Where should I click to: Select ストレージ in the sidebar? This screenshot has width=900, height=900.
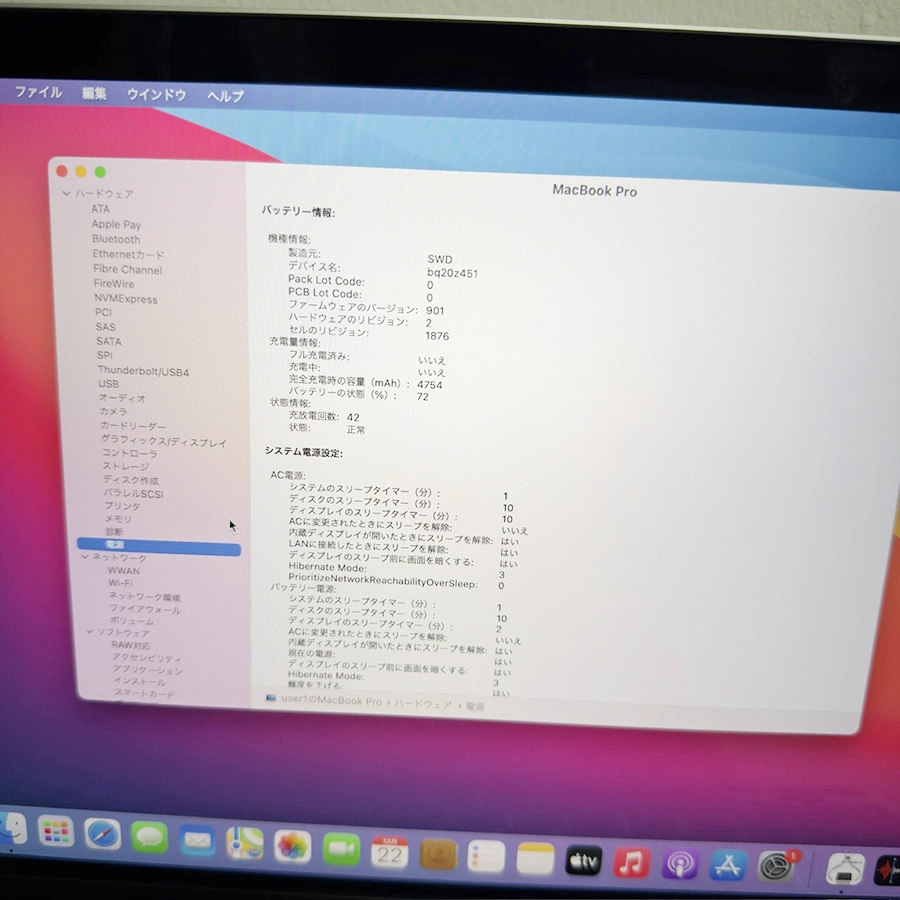pos(126,466)
